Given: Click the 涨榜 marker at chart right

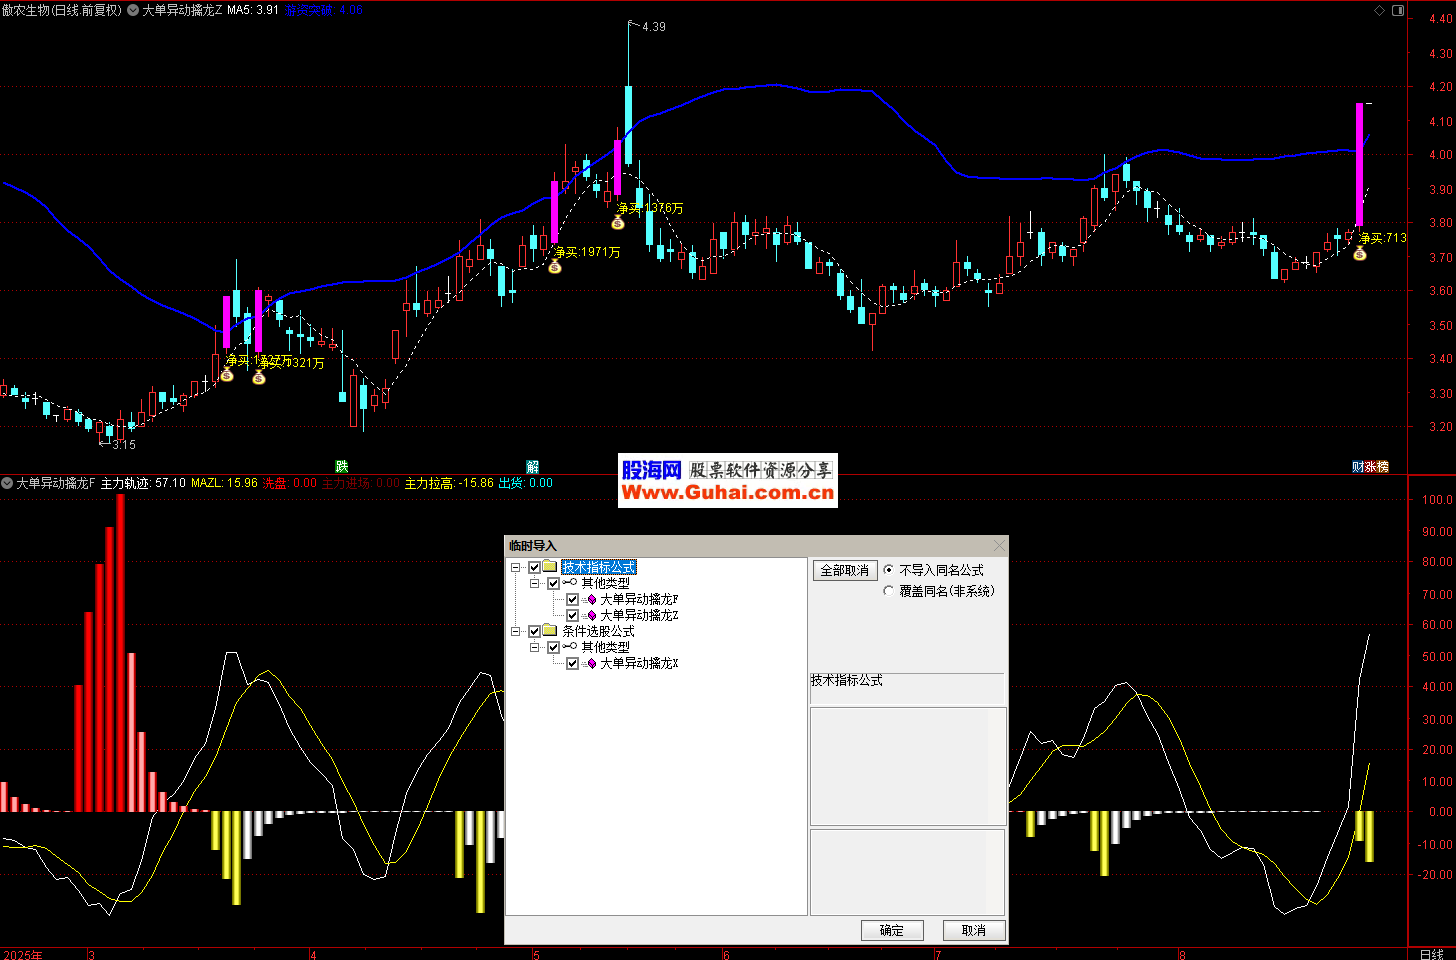Looking at the screenshot, I should (x=1377, y=466).
